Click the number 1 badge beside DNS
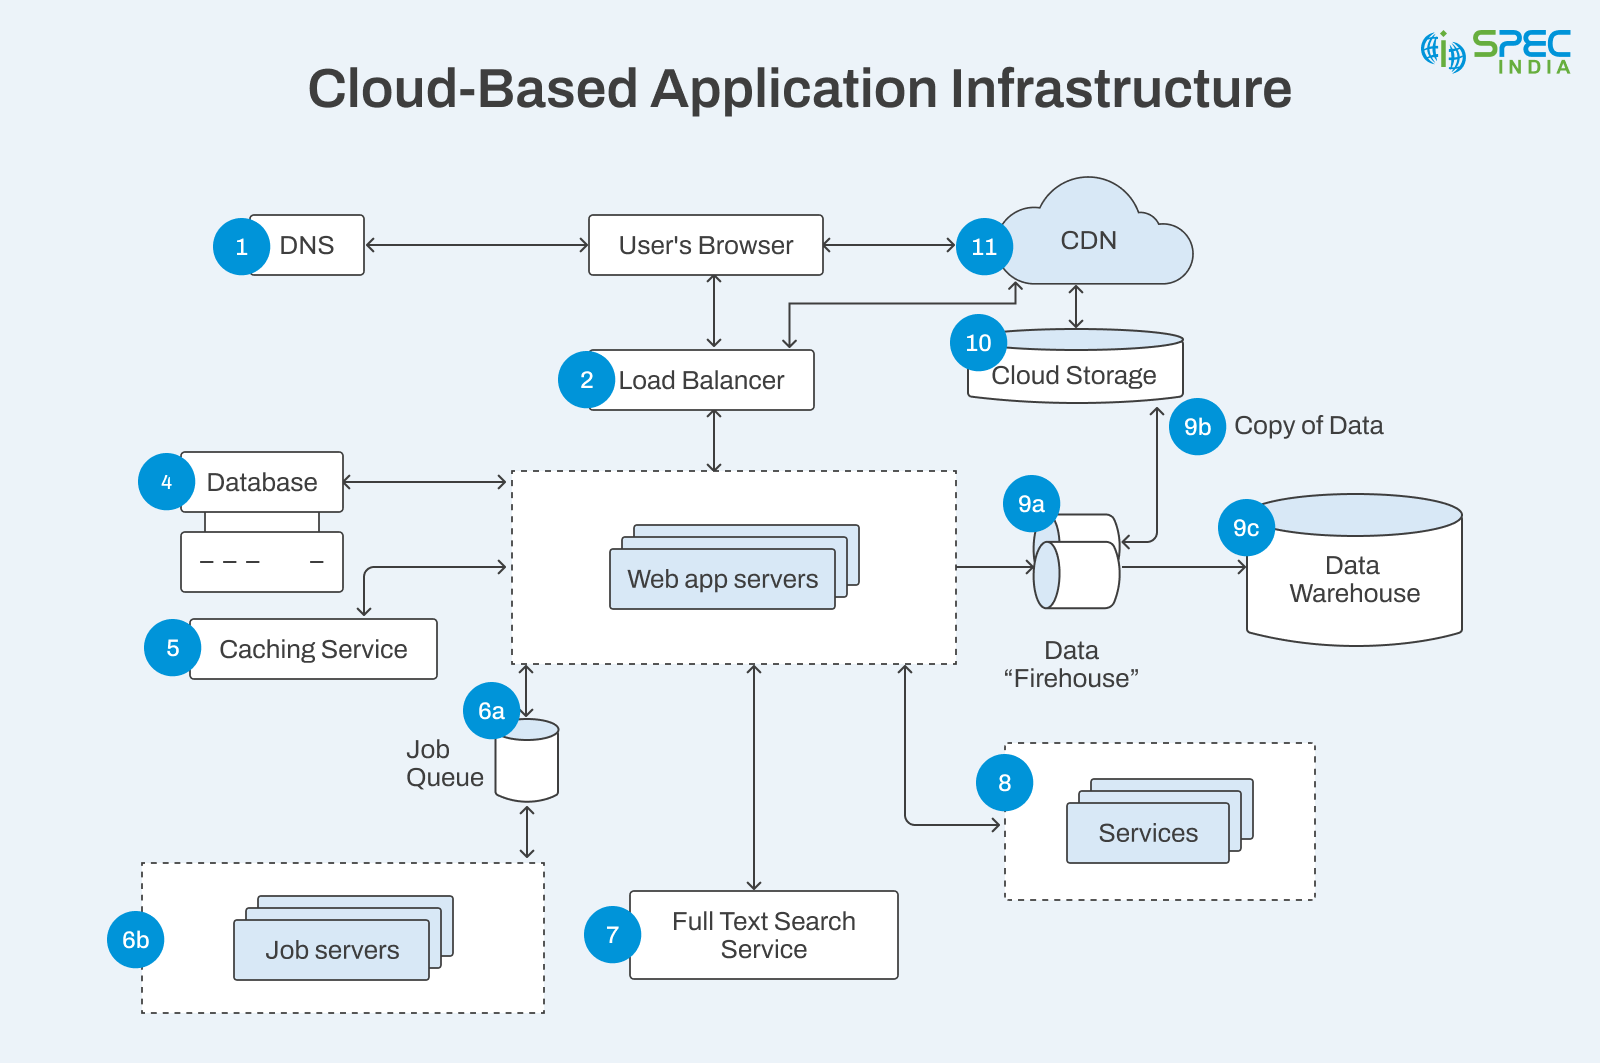 pyautogui.click(x=241, y=247)
